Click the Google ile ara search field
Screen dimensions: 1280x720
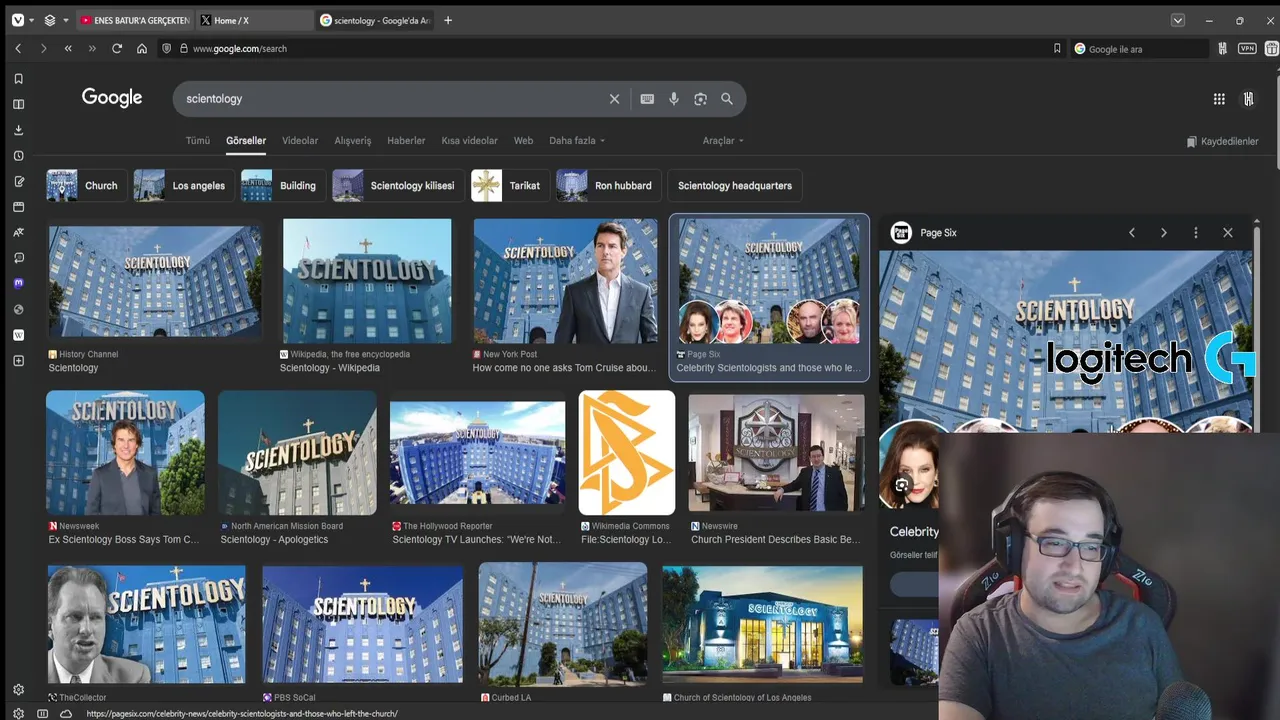1140,48
